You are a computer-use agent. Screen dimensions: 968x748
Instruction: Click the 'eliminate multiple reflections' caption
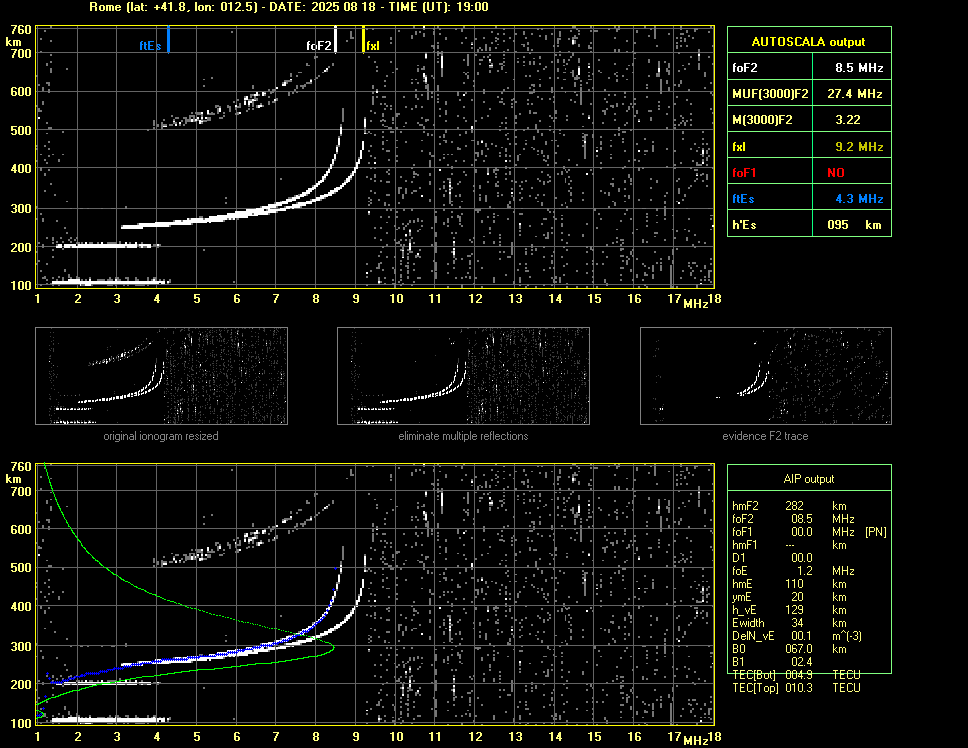coord(463,436)
